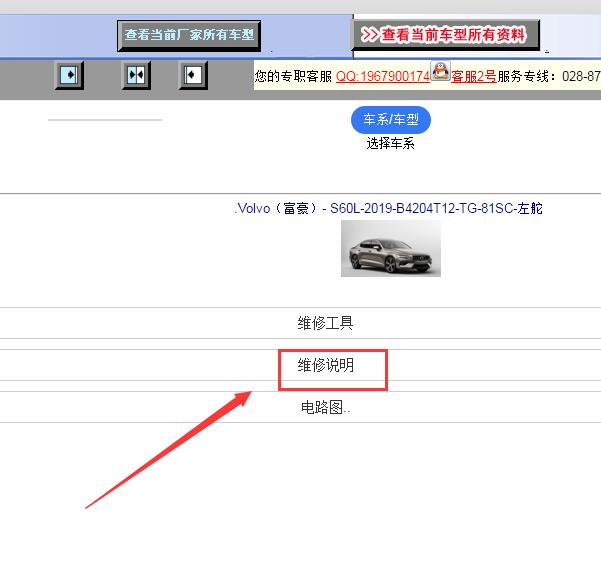Click the 选择车系 label
601x581 pixels.
tap(390, 143)
